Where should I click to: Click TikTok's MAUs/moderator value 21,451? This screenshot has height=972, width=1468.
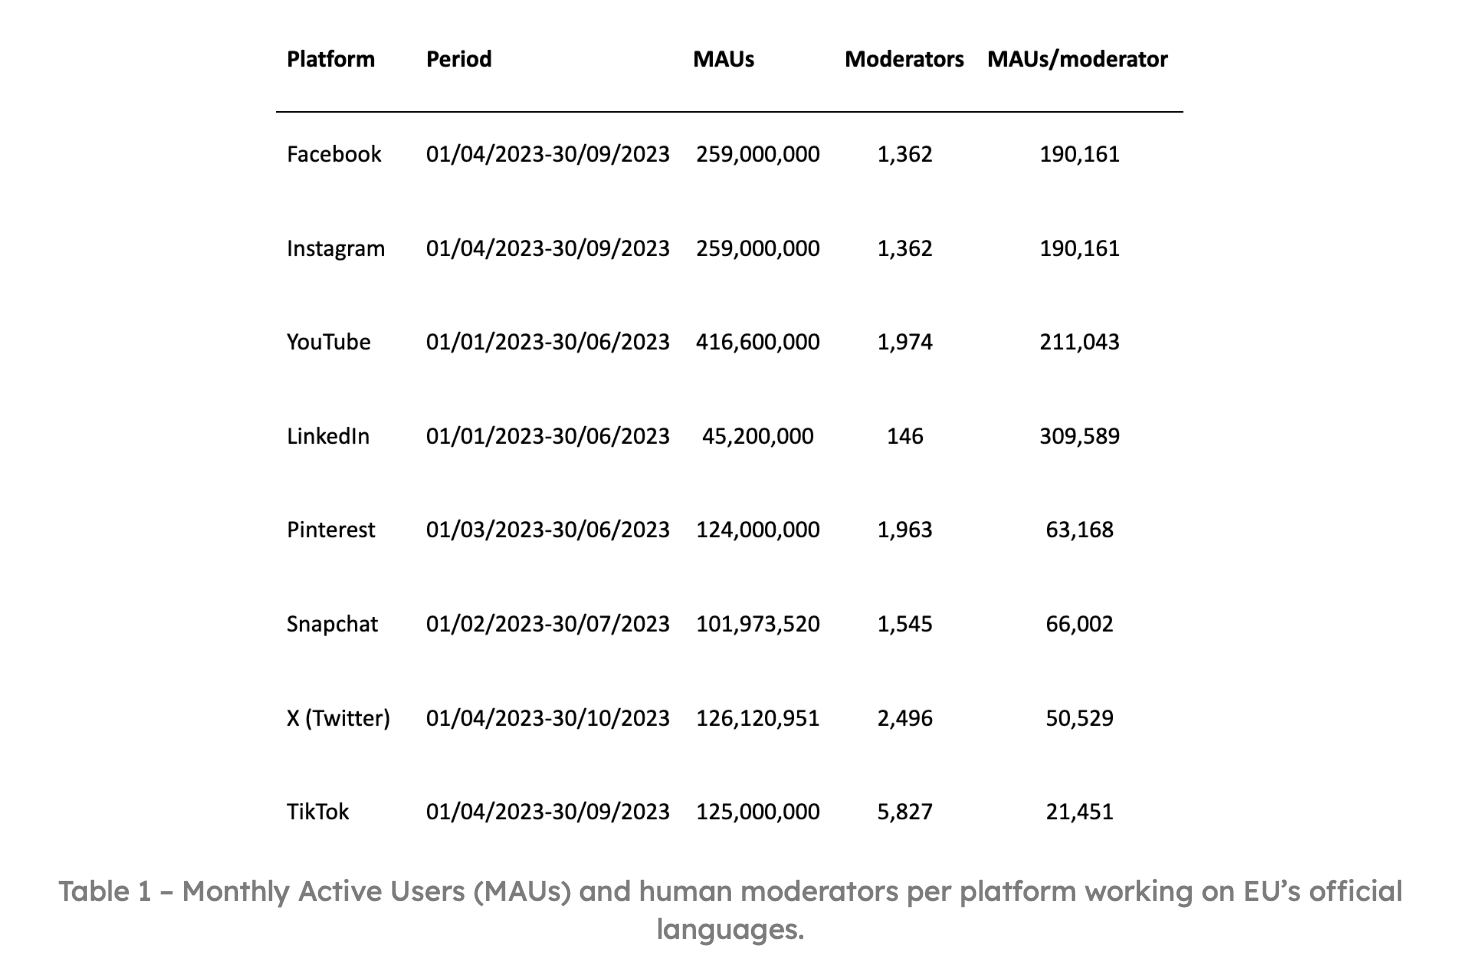tap(1079, 812)
